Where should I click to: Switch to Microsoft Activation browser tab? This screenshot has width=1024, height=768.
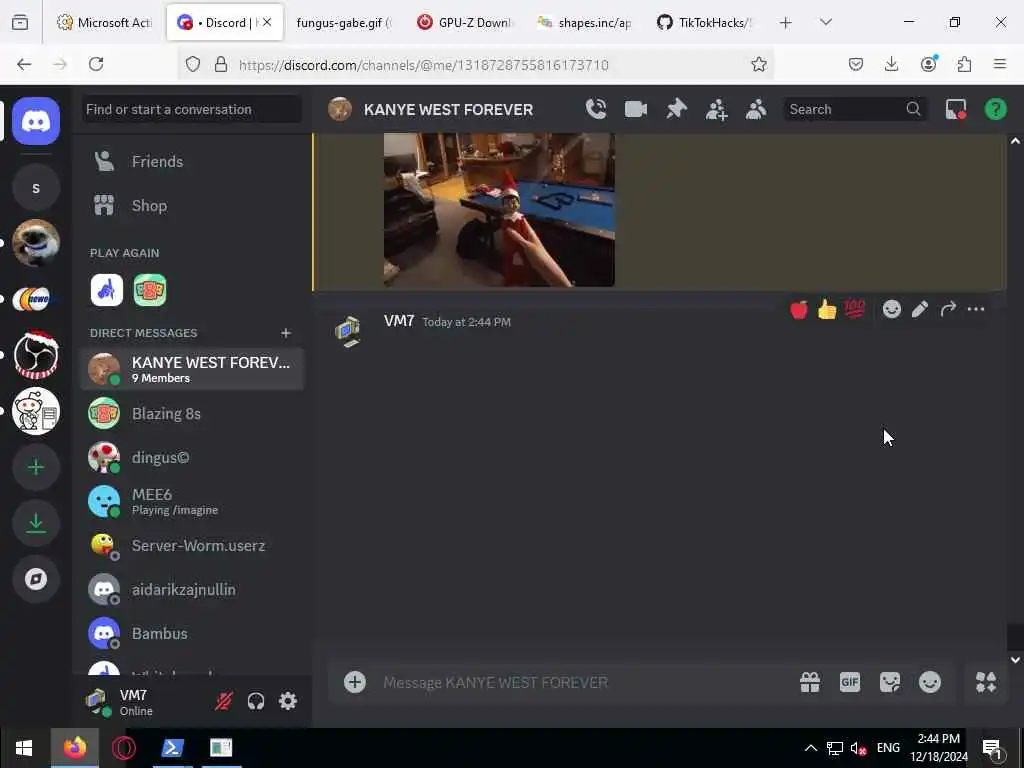104,22
